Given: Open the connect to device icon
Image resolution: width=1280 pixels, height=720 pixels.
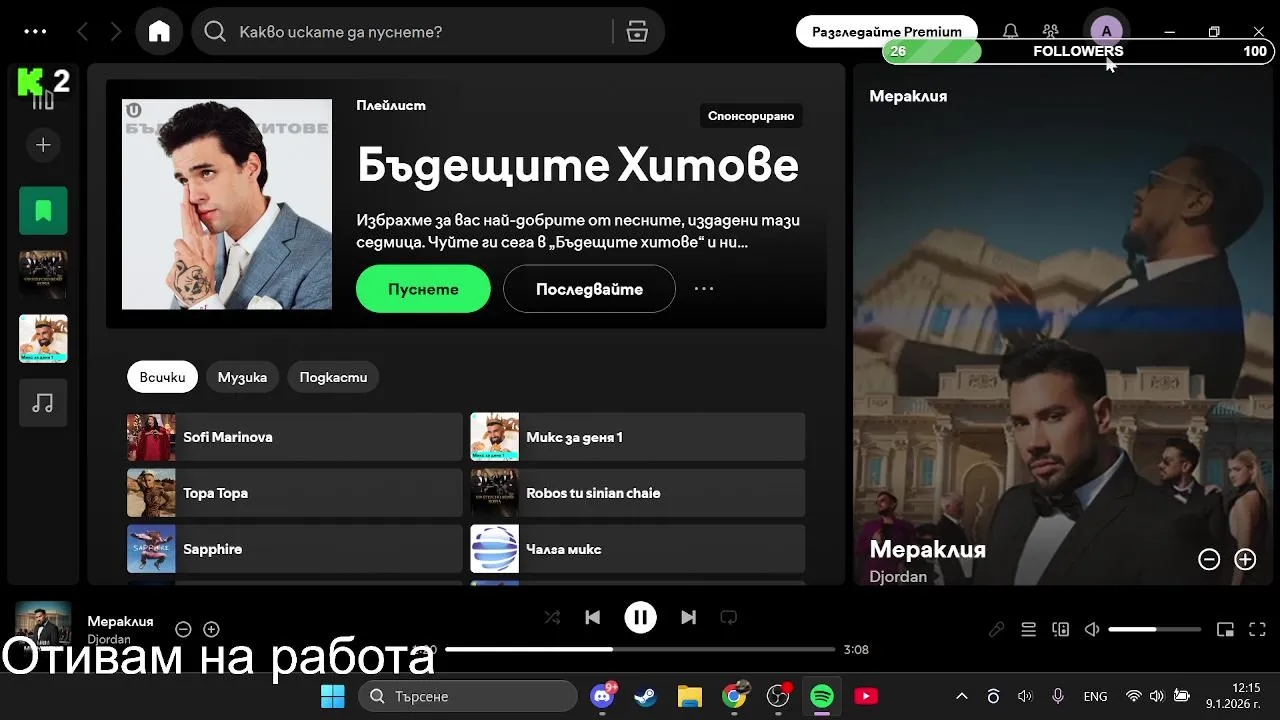Looking at the screenshot, I should (1060, 629).
